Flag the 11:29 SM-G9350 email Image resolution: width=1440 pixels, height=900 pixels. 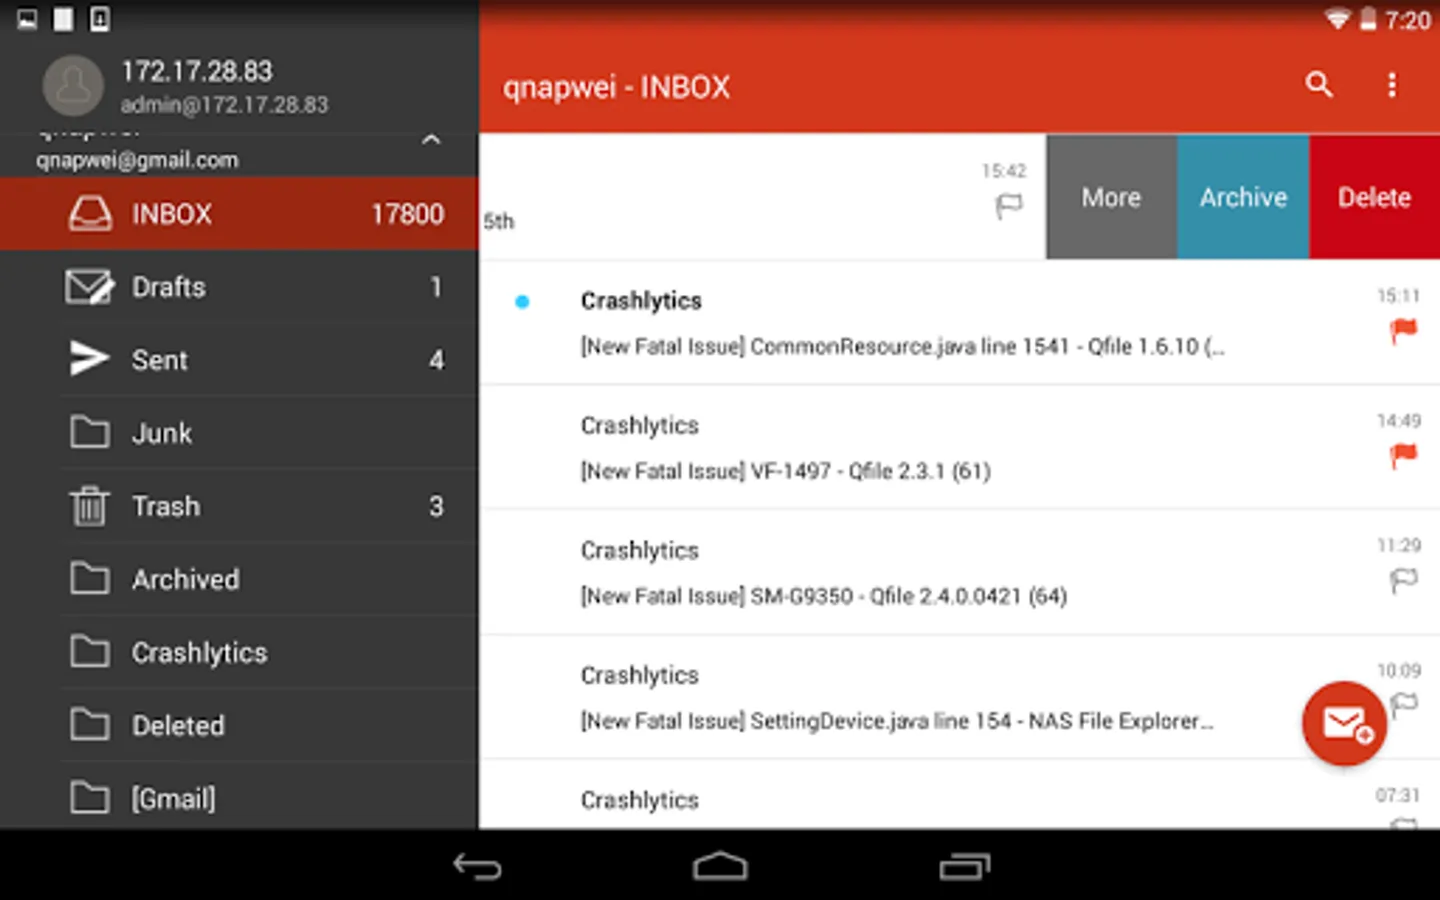click(x=1404, y=580)
